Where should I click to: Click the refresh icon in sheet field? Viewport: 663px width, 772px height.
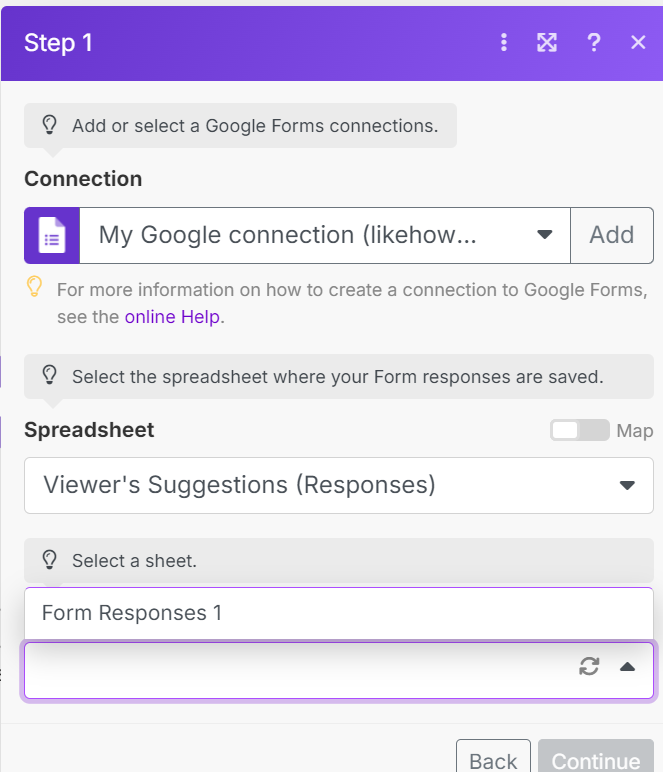[589, 667]
